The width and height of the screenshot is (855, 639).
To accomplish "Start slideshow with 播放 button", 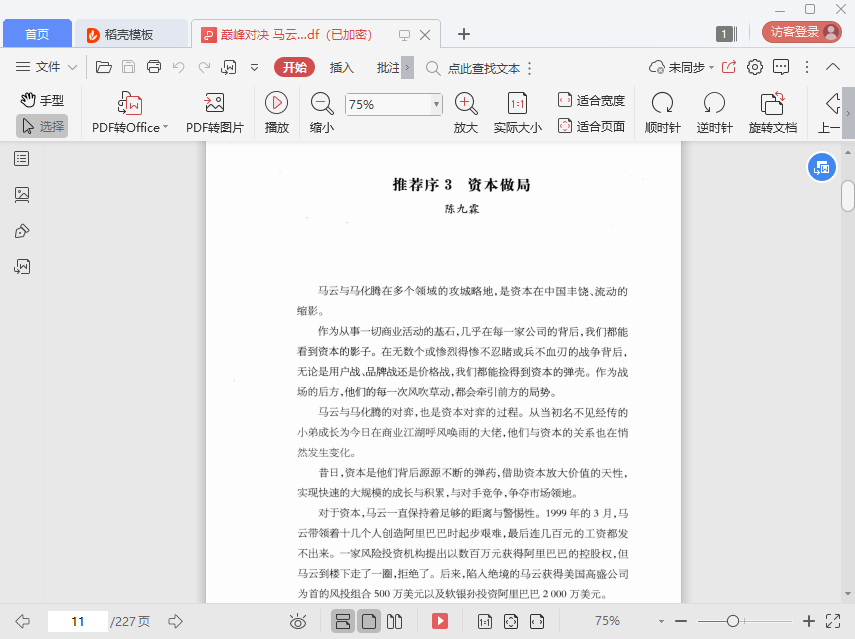I will point(276,113).
